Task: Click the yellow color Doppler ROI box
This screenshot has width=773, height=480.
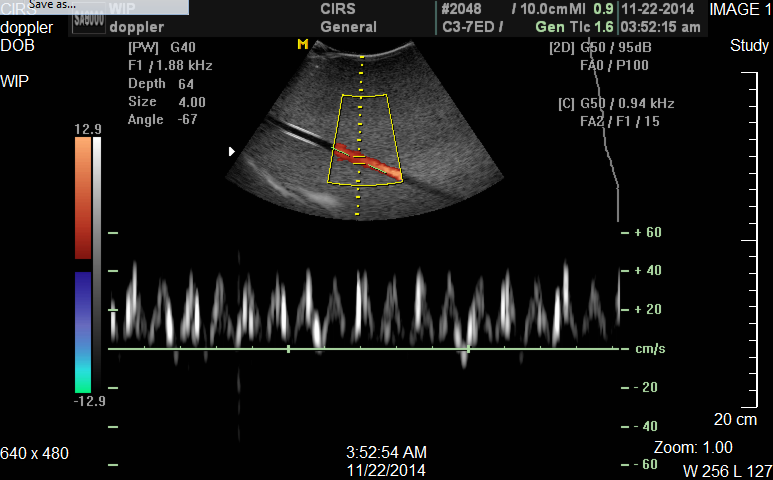Action: (365, 140)
